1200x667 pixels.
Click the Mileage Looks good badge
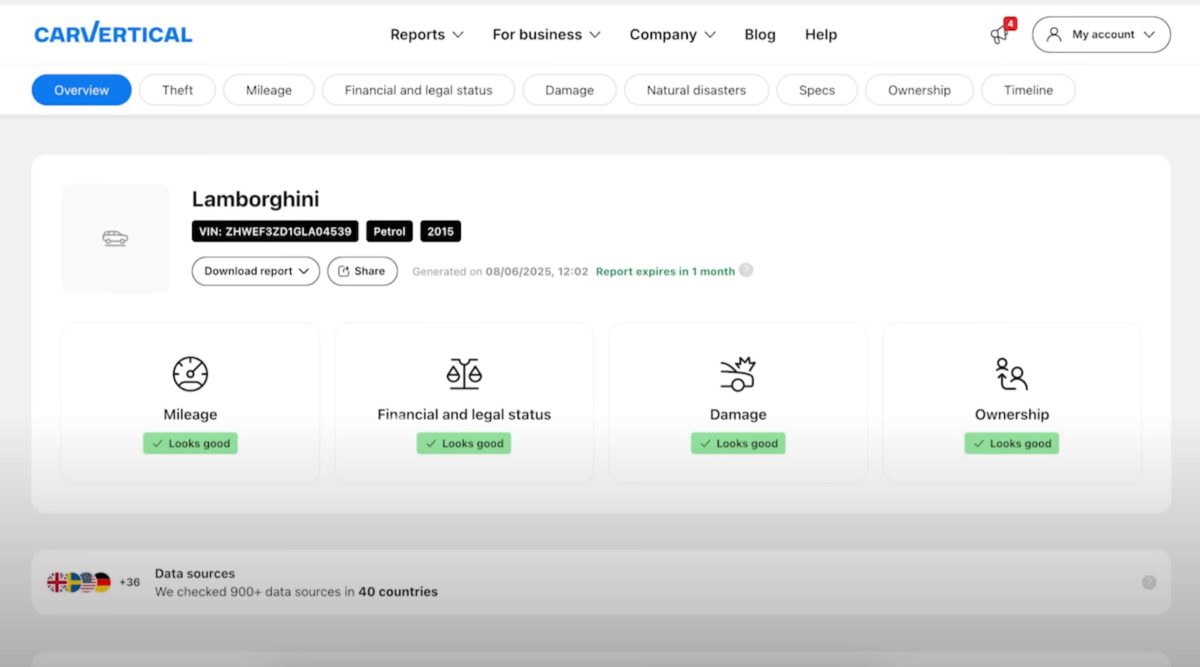[190, 443]
